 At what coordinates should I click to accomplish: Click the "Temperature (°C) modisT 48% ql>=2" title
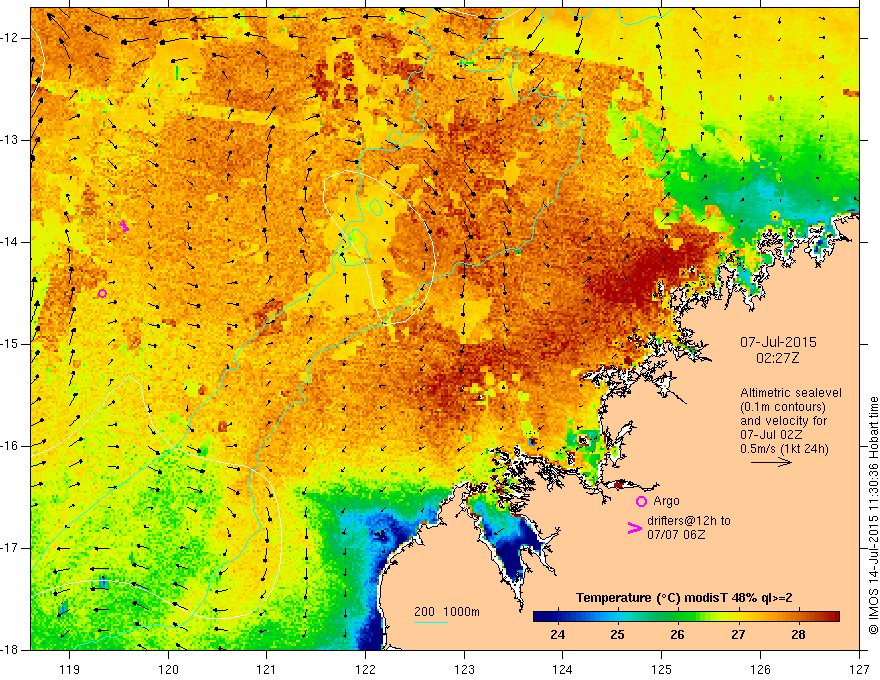click(x=684, y=598)
